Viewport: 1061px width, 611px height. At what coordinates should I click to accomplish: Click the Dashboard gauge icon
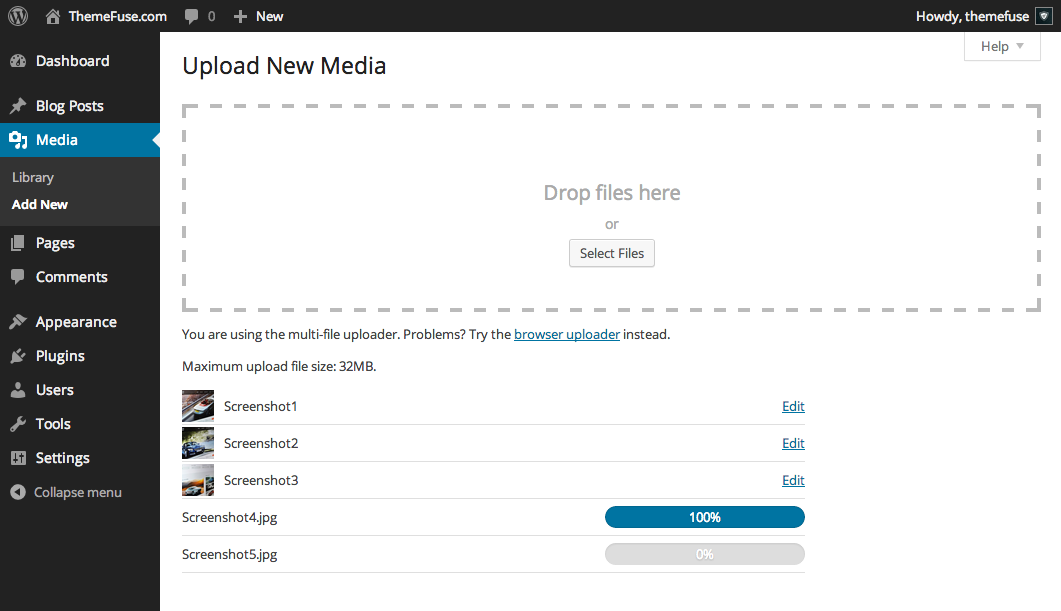point(18,61)
